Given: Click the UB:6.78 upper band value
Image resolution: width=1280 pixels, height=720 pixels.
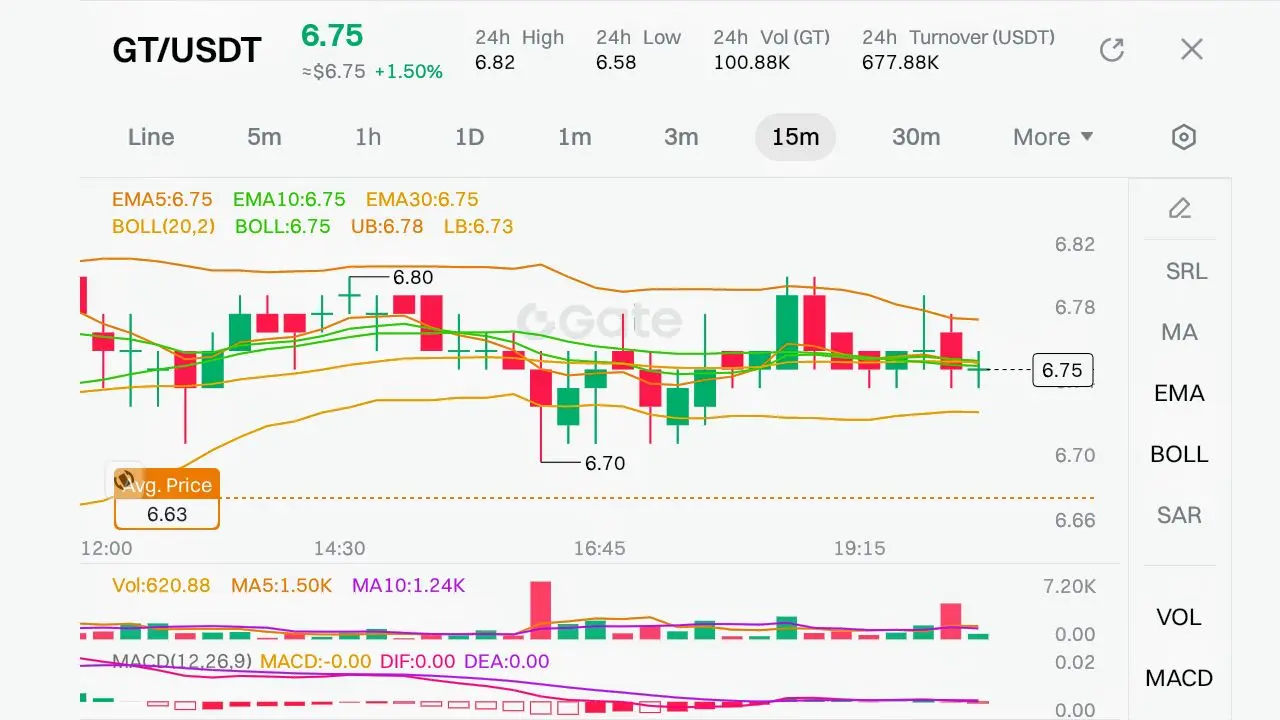Looking at the screenshot, I should [x=387, y=226].
